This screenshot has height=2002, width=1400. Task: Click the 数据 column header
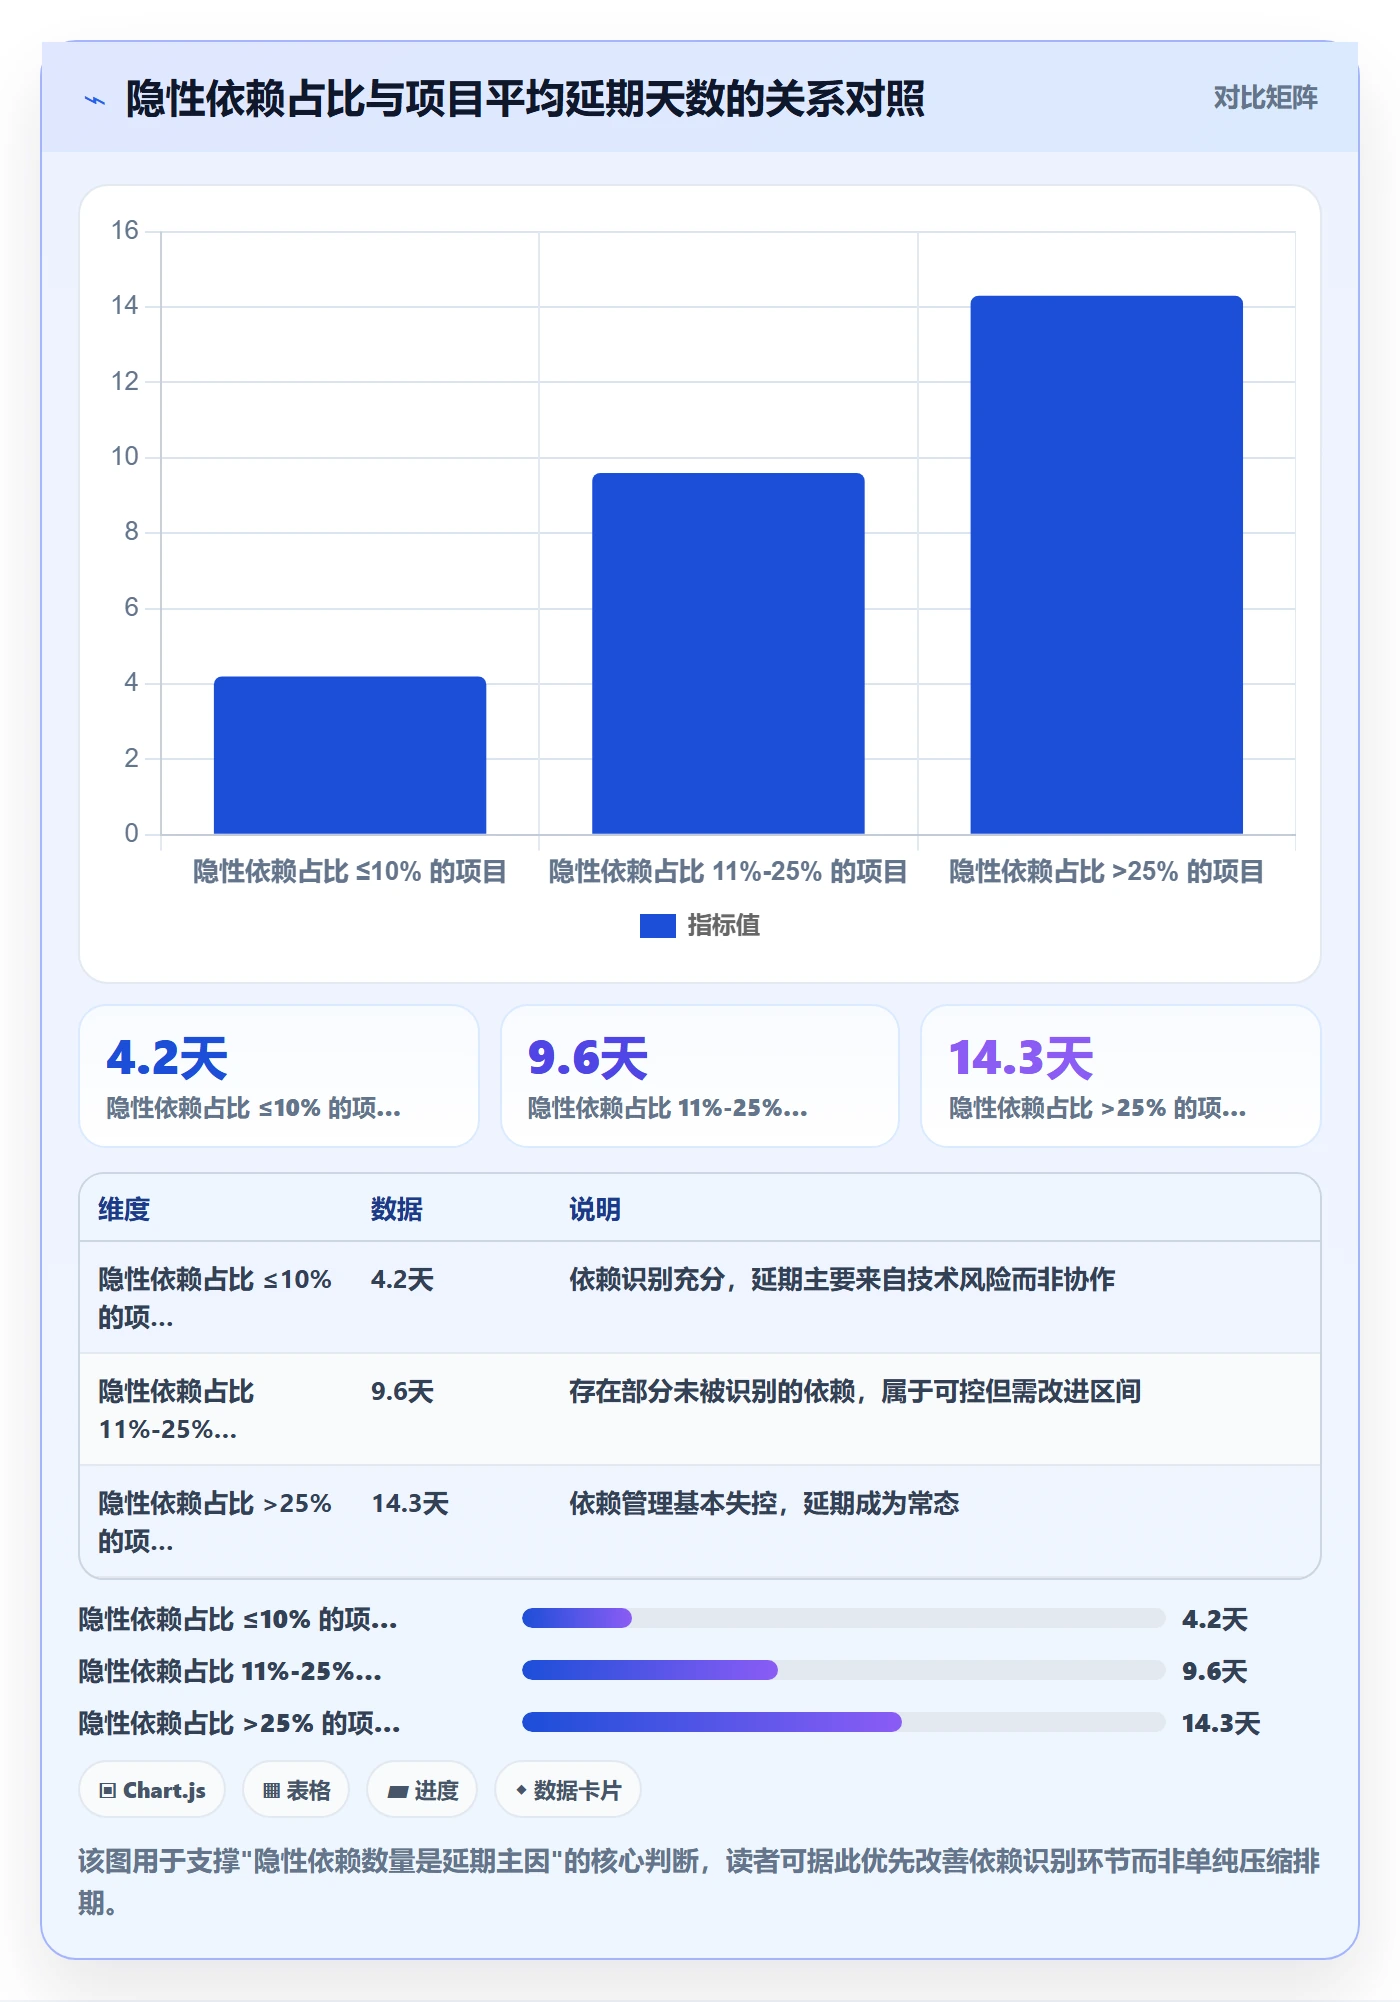[x=397, y=1209]
